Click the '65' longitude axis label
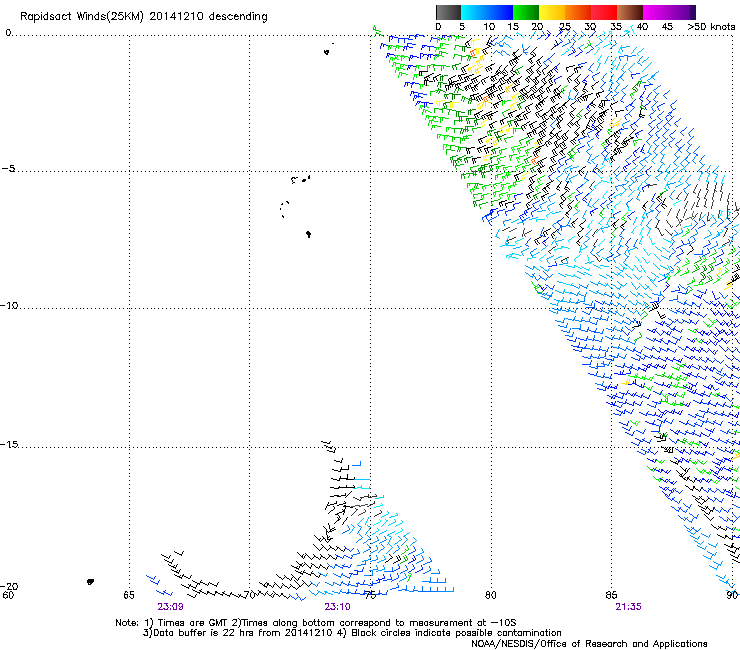 point(129,595)
